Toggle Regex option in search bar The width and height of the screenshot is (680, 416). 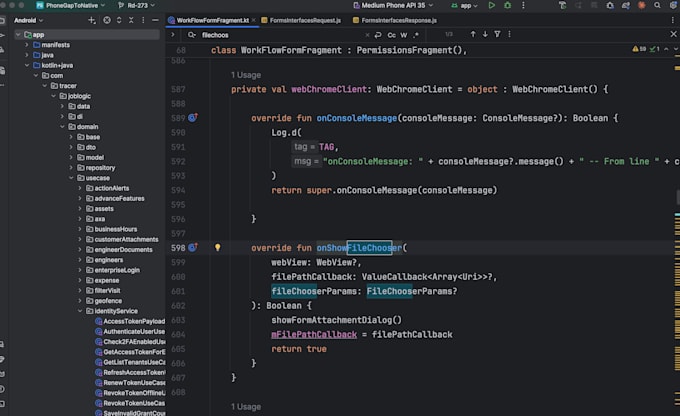coord(416,35)
